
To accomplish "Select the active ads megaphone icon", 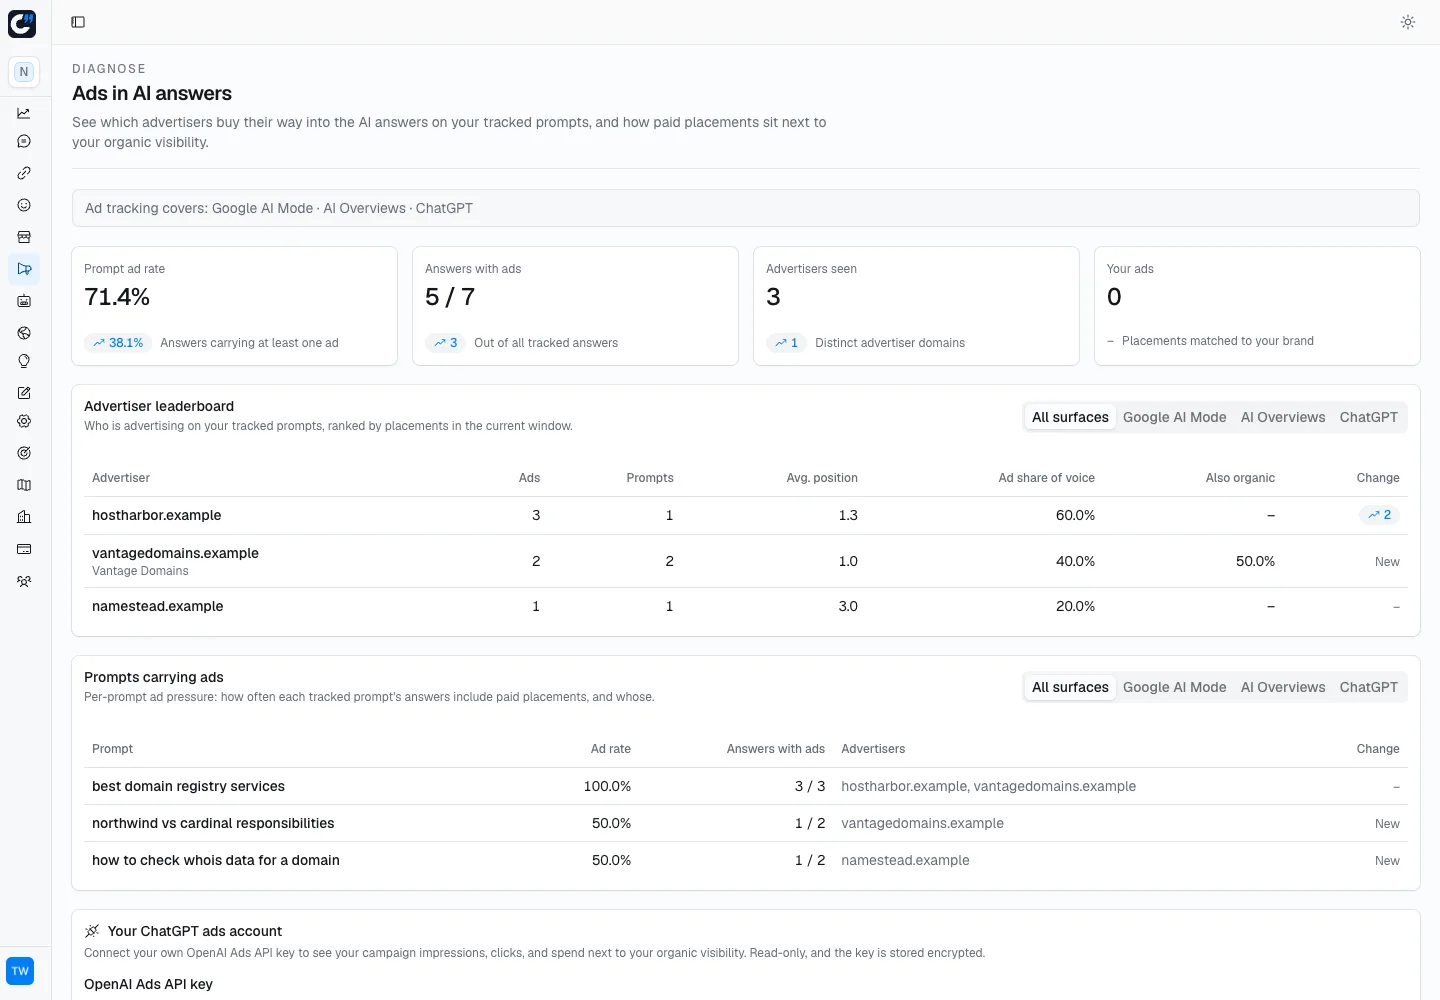I will (x=24, y=269).
